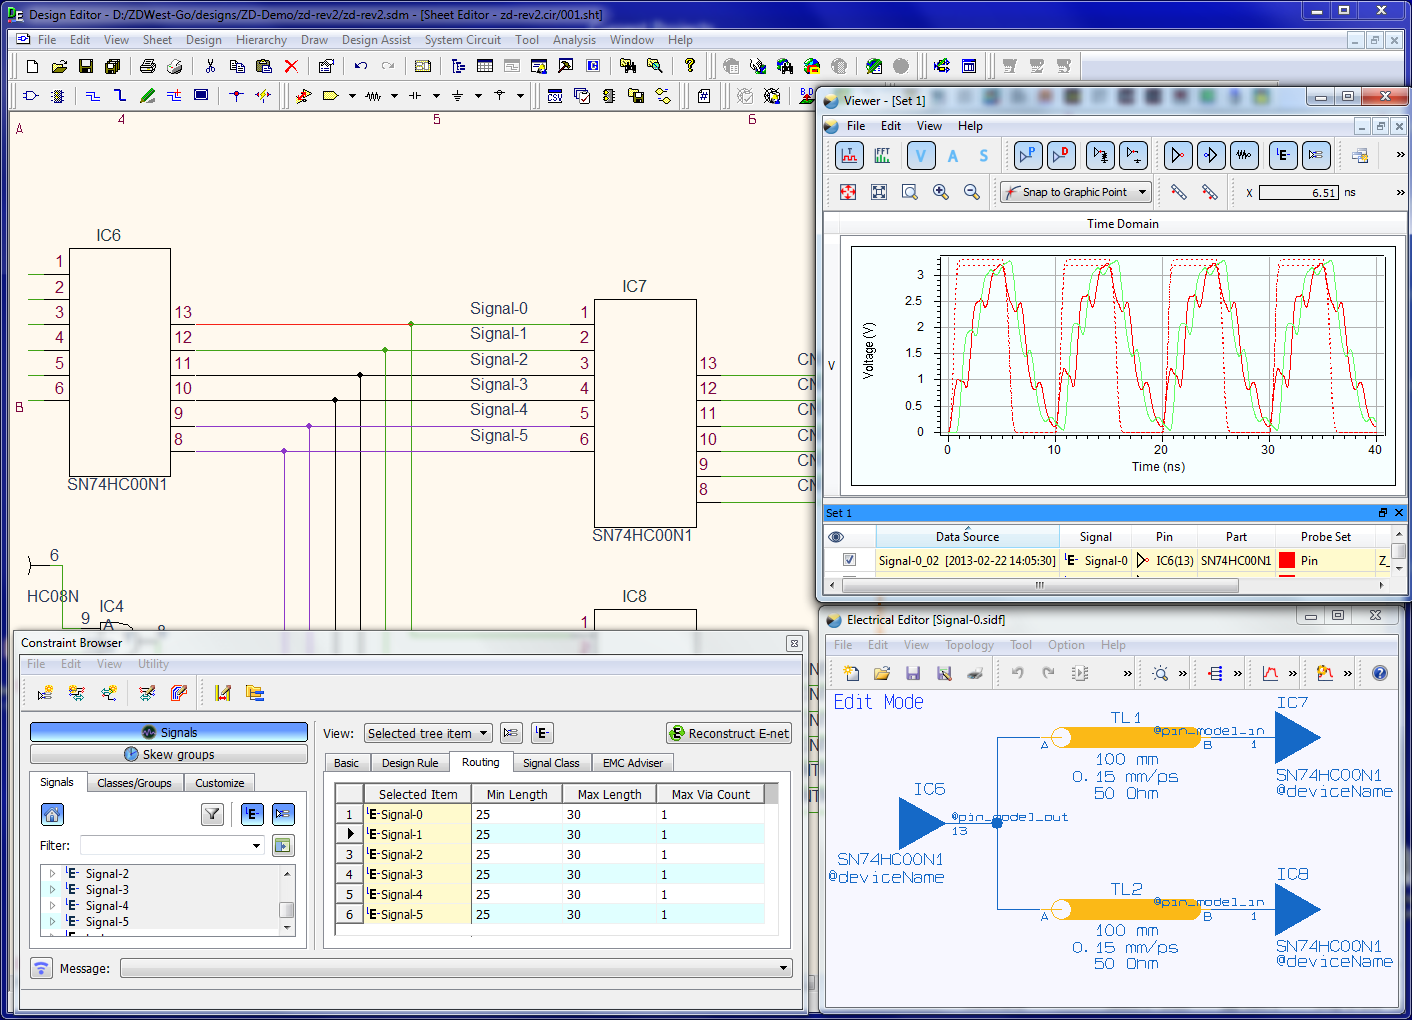Switch to the Routing tab

(x=482, y=762)
